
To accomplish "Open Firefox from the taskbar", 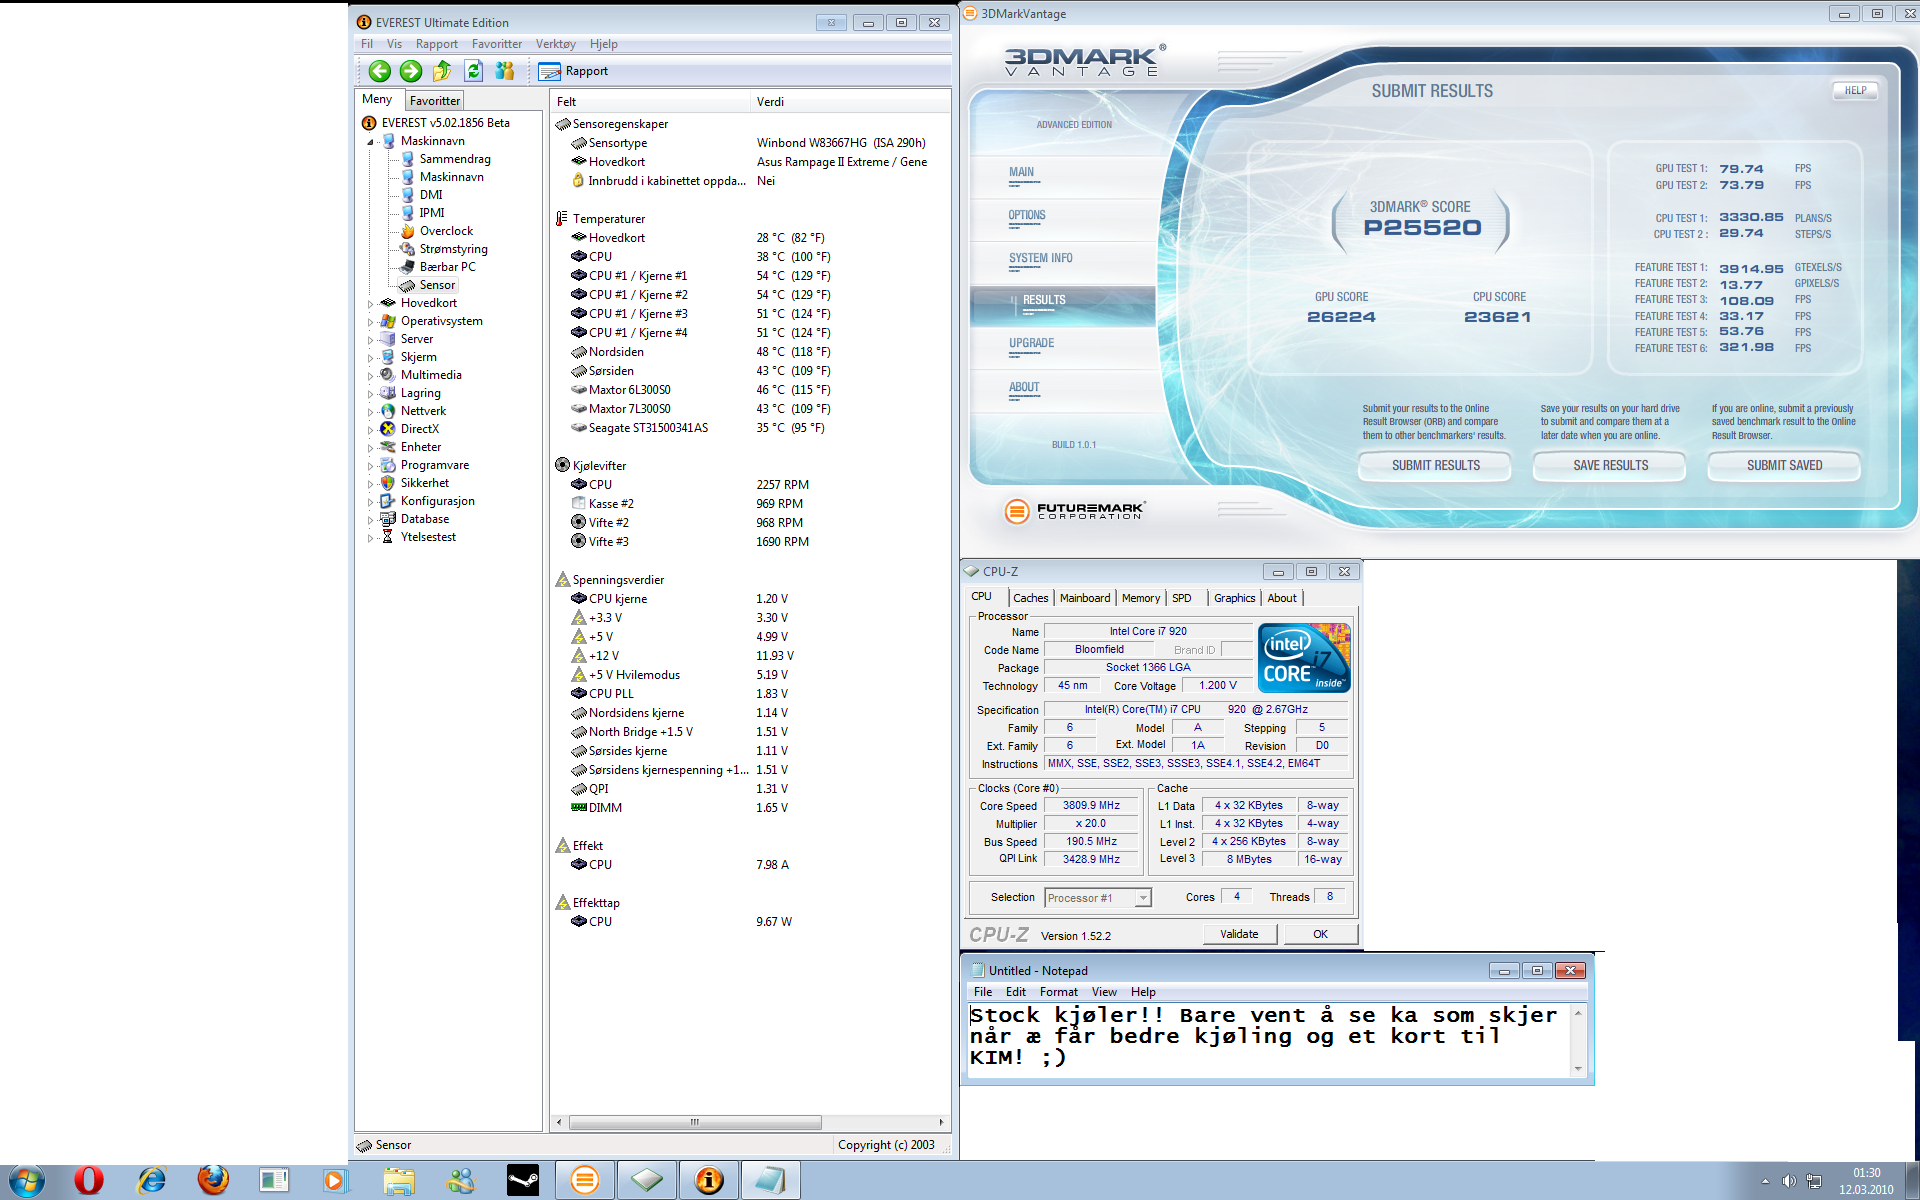I will [x=212, y=1181].
